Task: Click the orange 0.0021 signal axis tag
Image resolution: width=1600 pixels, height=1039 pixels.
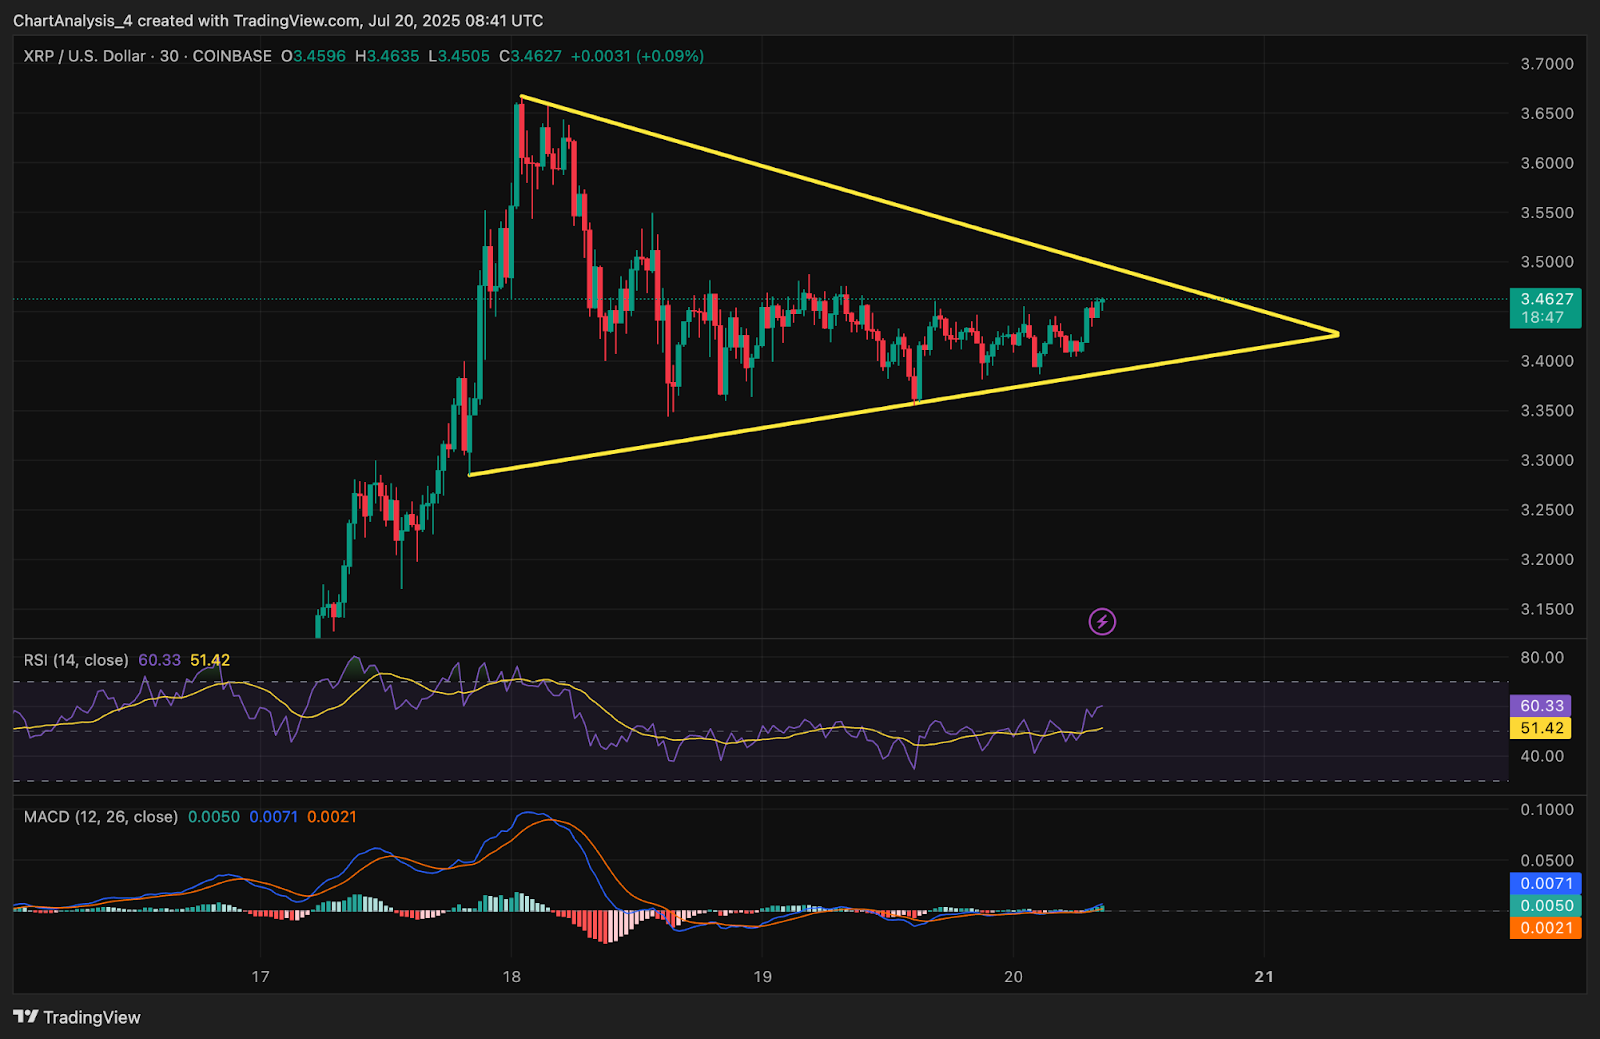Action: point(1546,928)
